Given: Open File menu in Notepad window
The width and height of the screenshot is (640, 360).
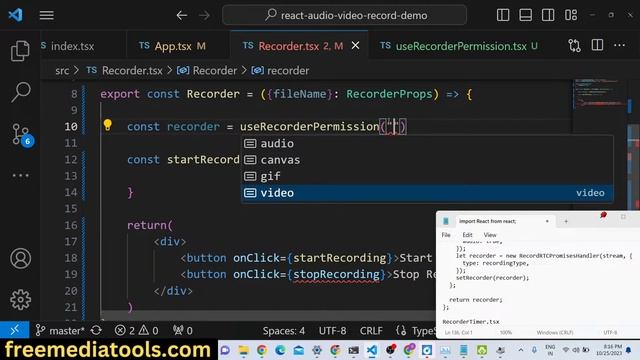Looking at the screenshot, I should (446, 235).
